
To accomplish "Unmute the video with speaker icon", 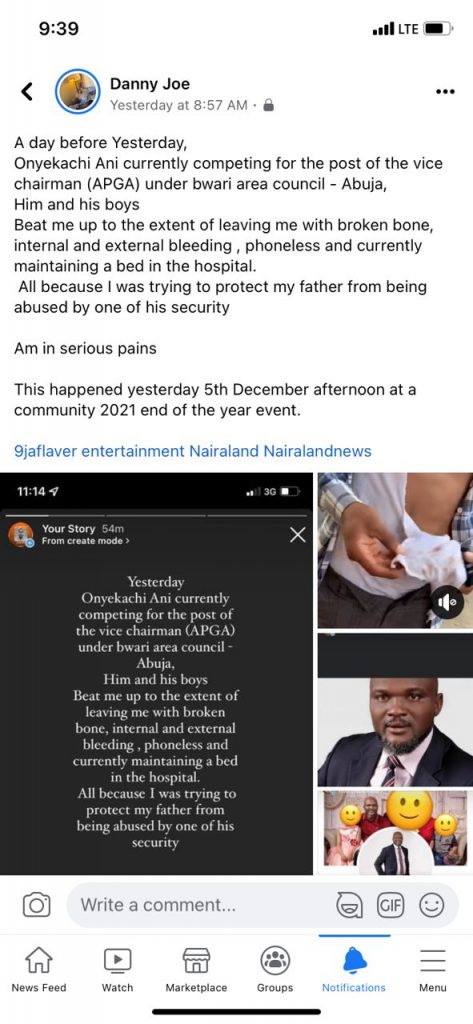I will tap(448, 604).
